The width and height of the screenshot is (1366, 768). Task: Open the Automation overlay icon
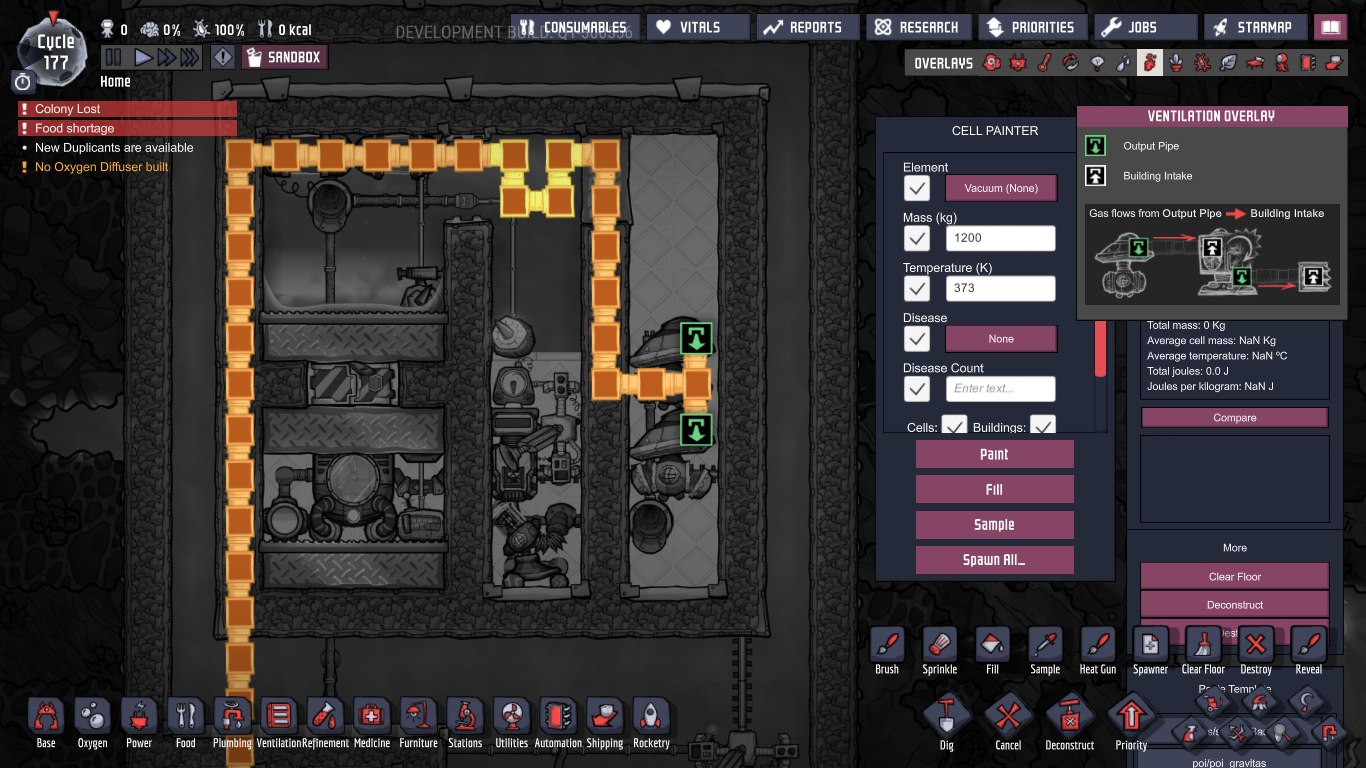point(1308,63)
